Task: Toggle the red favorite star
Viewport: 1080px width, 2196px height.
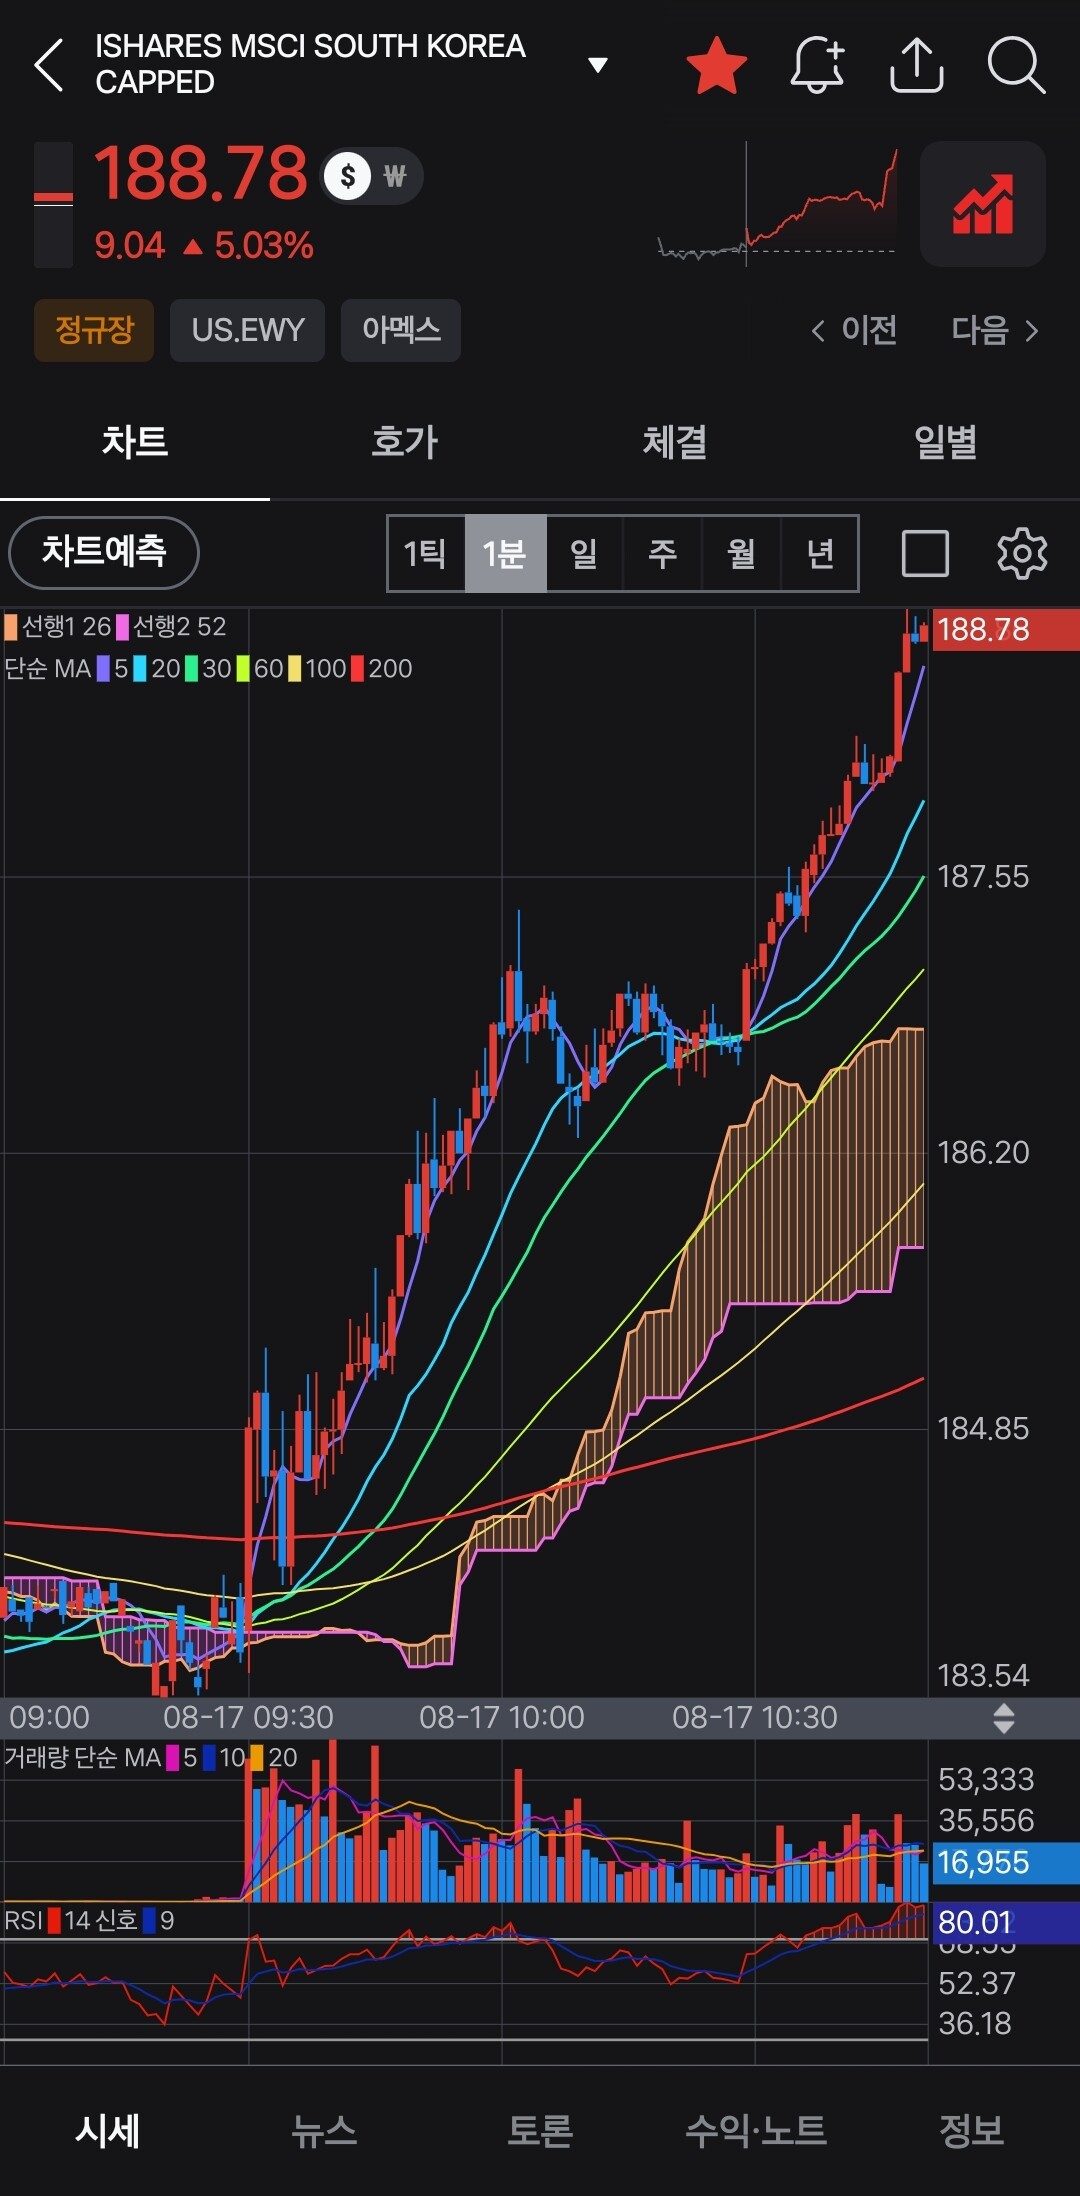Action: pyautogui.click(x=717, y=65)
